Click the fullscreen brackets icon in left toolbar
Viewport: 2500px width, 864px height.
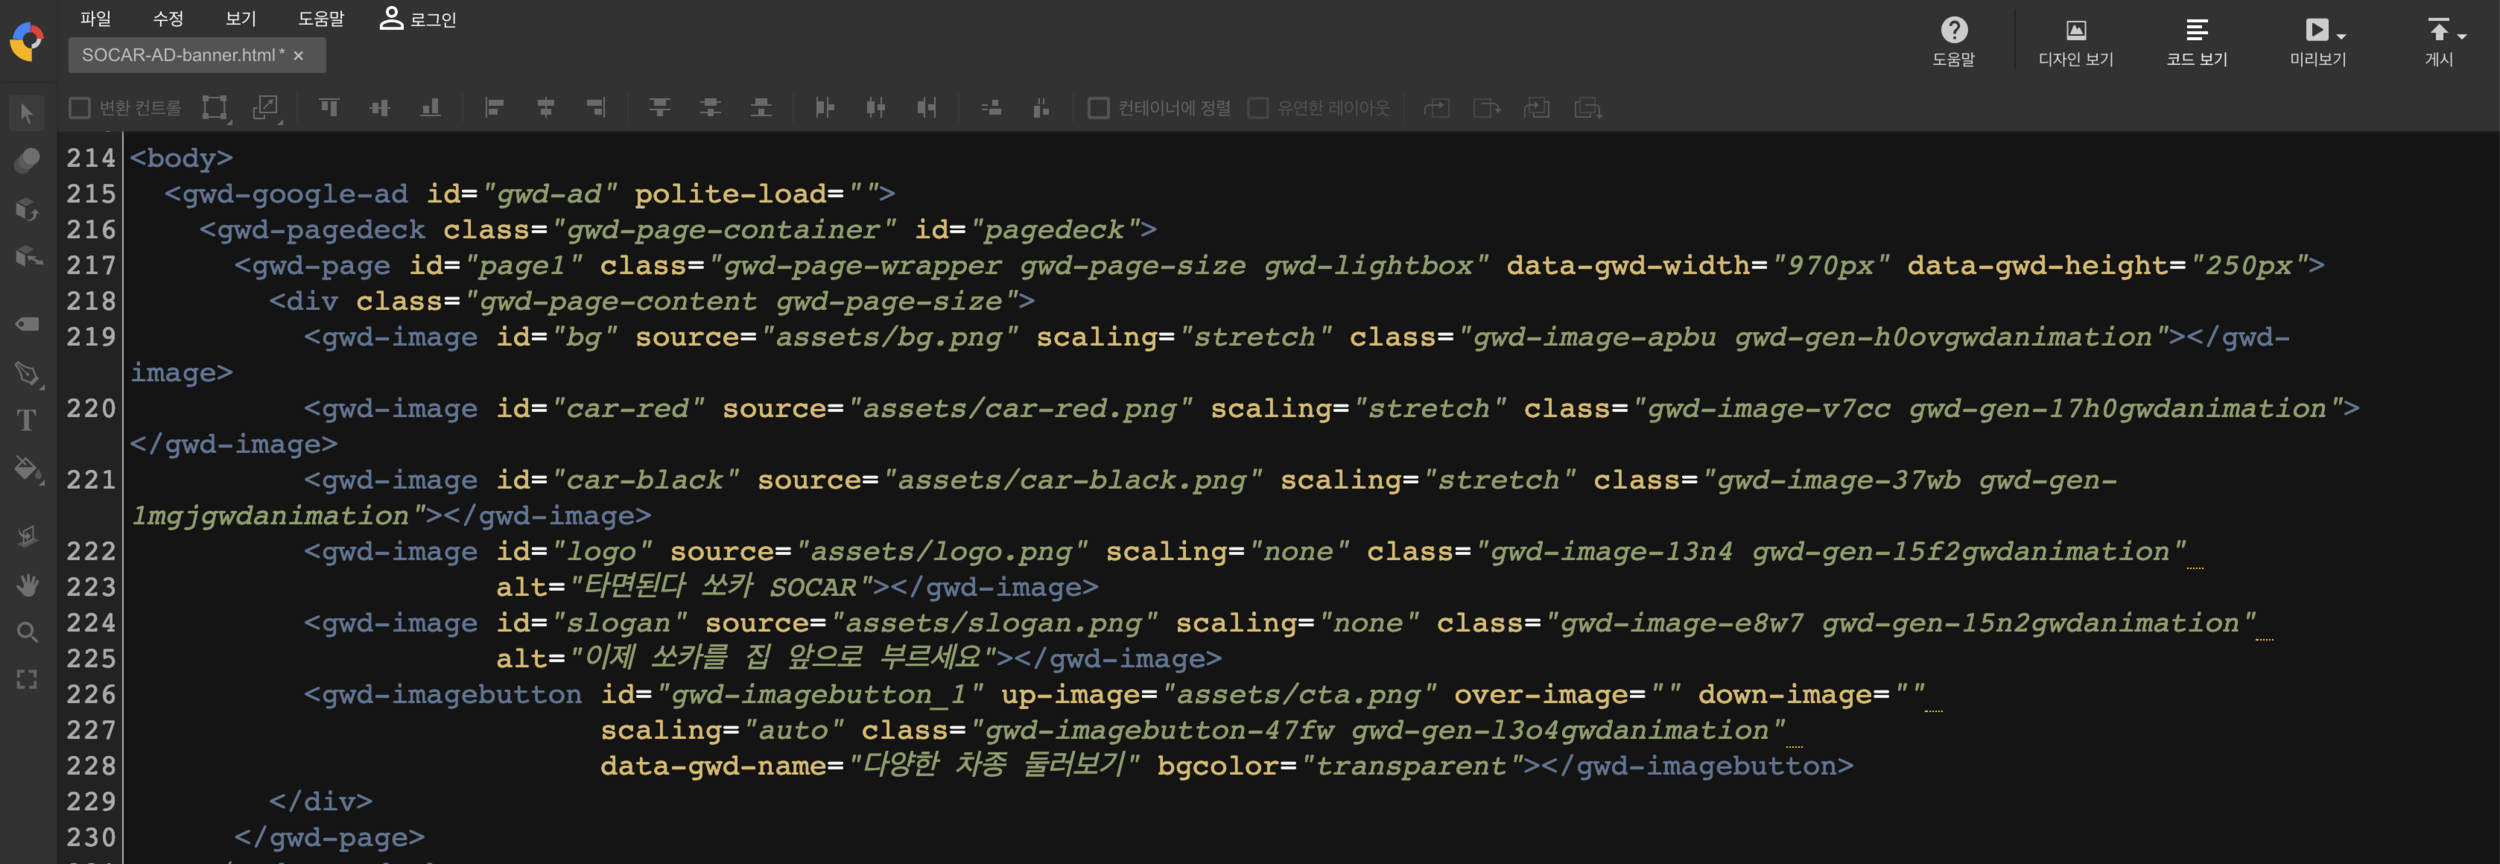pos(27,679)
